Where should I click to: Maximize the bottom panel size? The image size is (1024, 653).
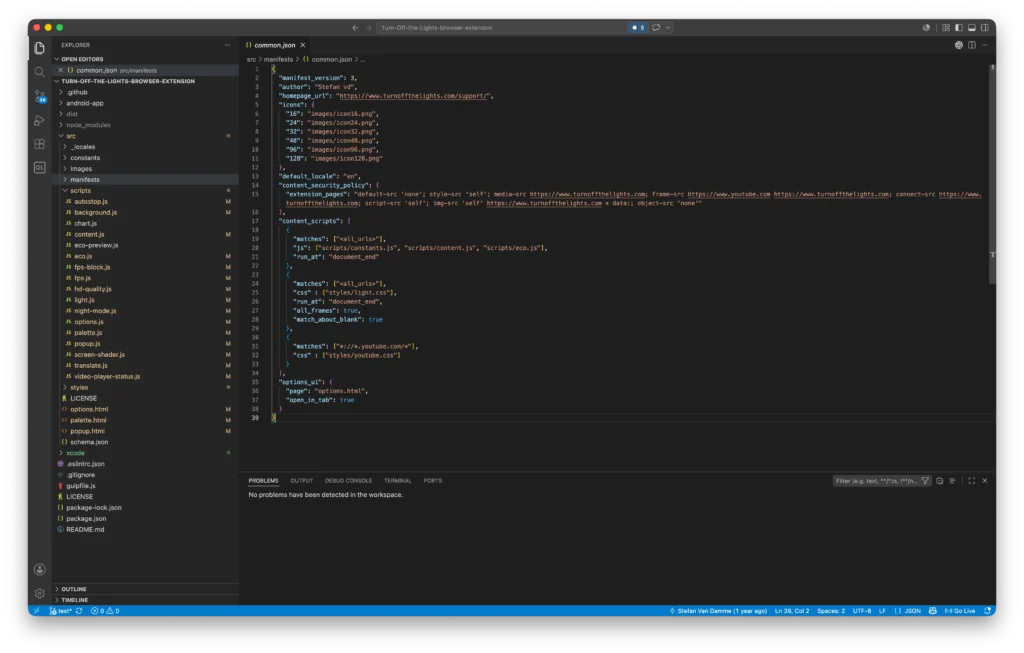(x=972, y=481)
